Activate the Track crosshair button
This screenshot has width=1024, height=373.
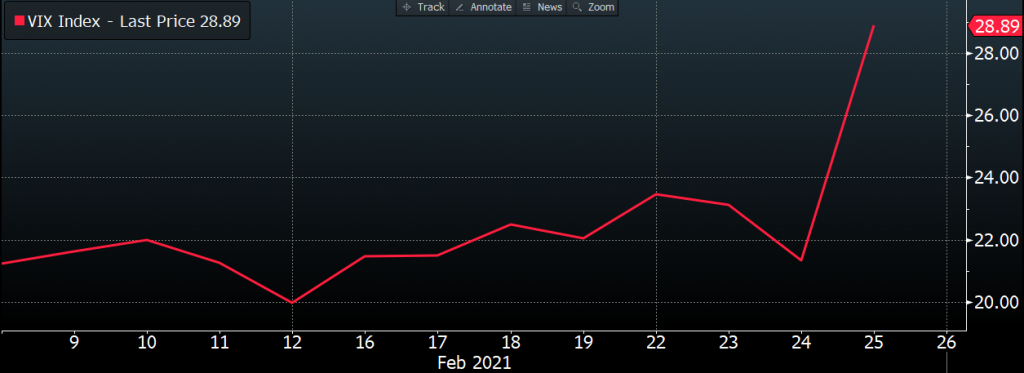pyautogui.click(x=423, y=7)
